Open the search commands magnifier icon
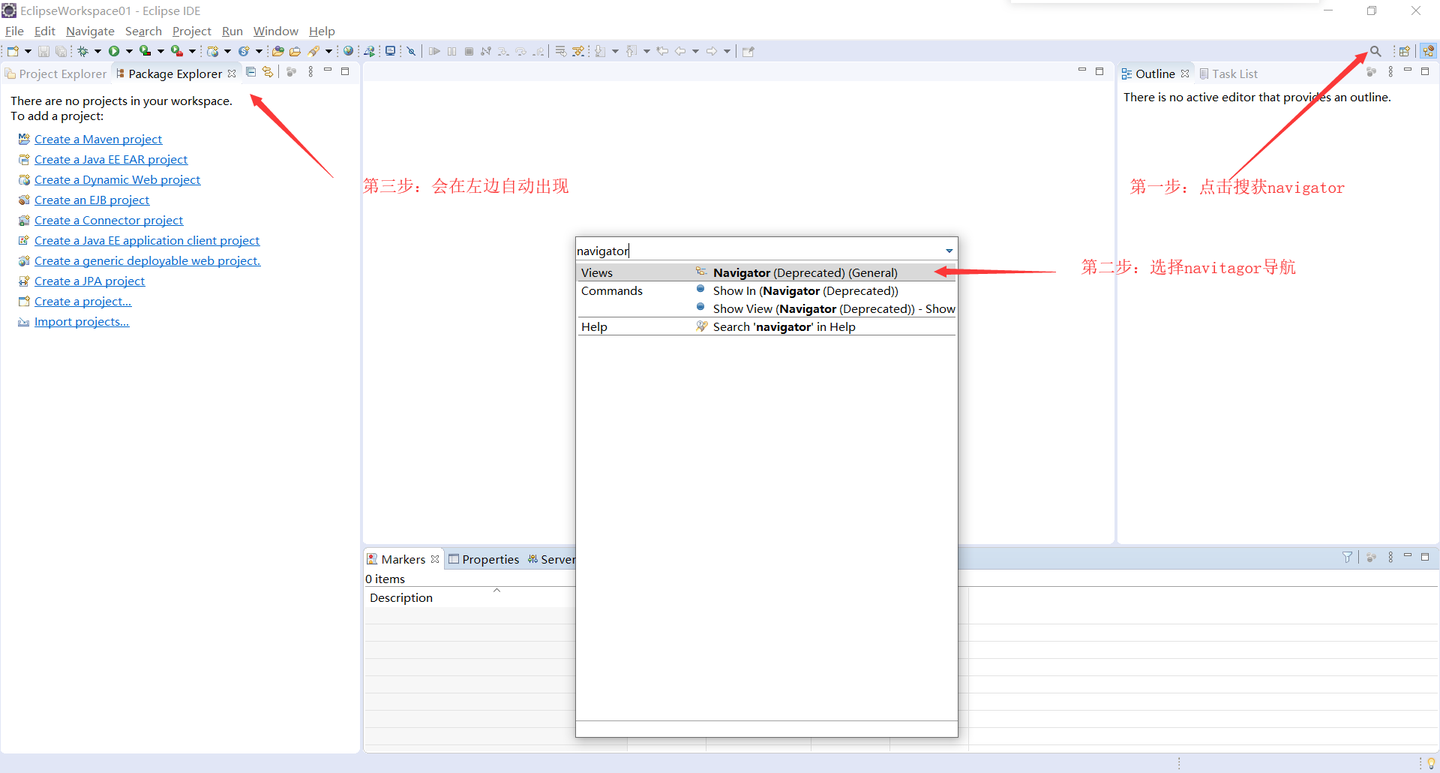1440x773 pixels. coord(1373,50)
